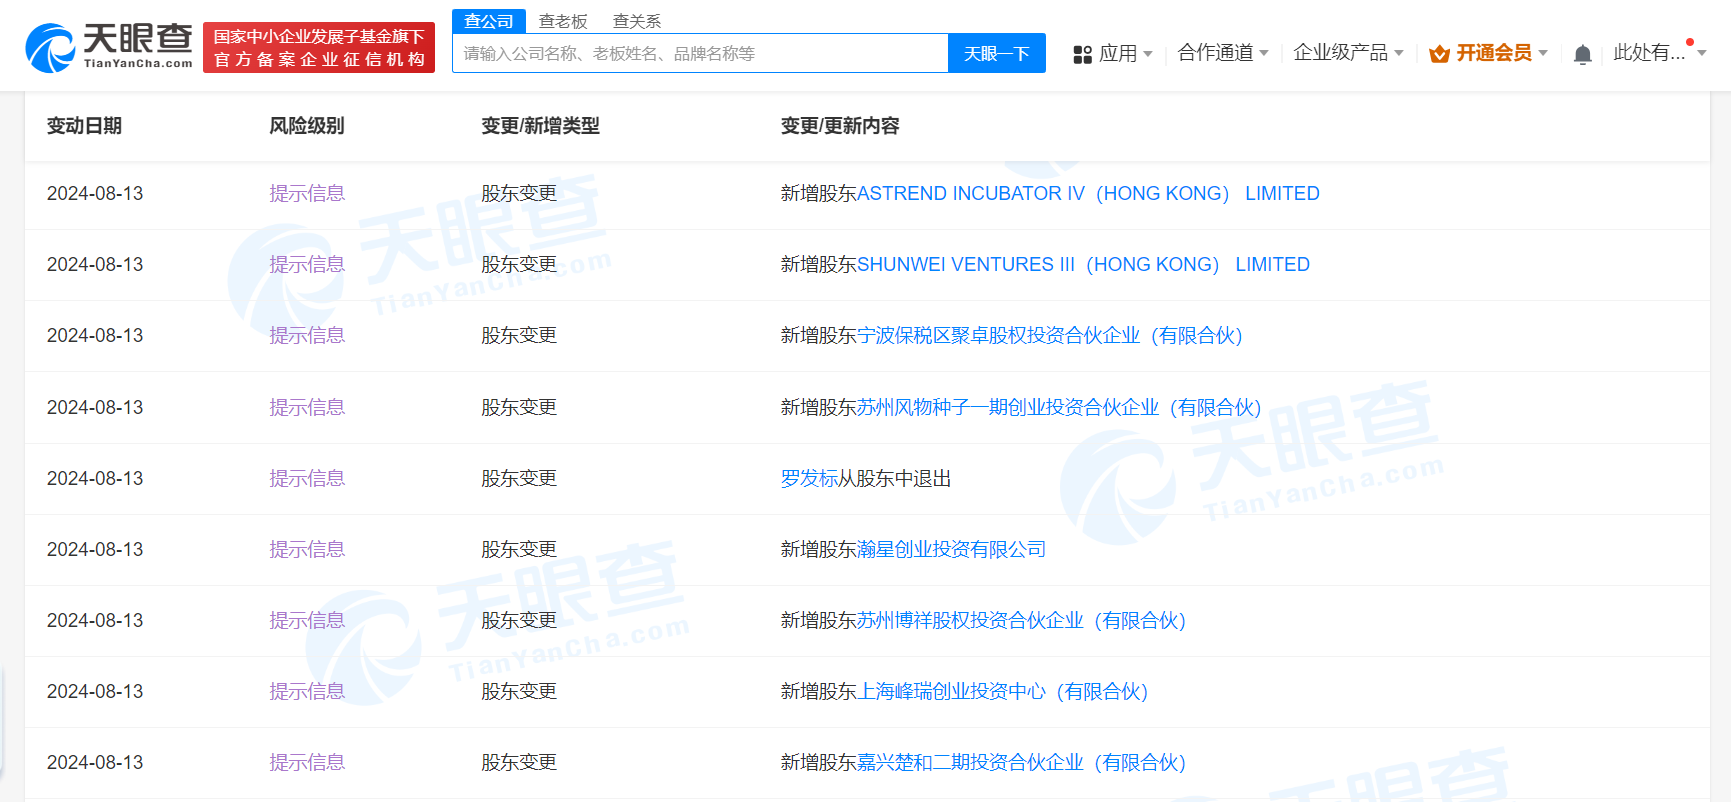1731x802 pixels.
Task: Open the 此处有... user account menu
Action: 1657,53
